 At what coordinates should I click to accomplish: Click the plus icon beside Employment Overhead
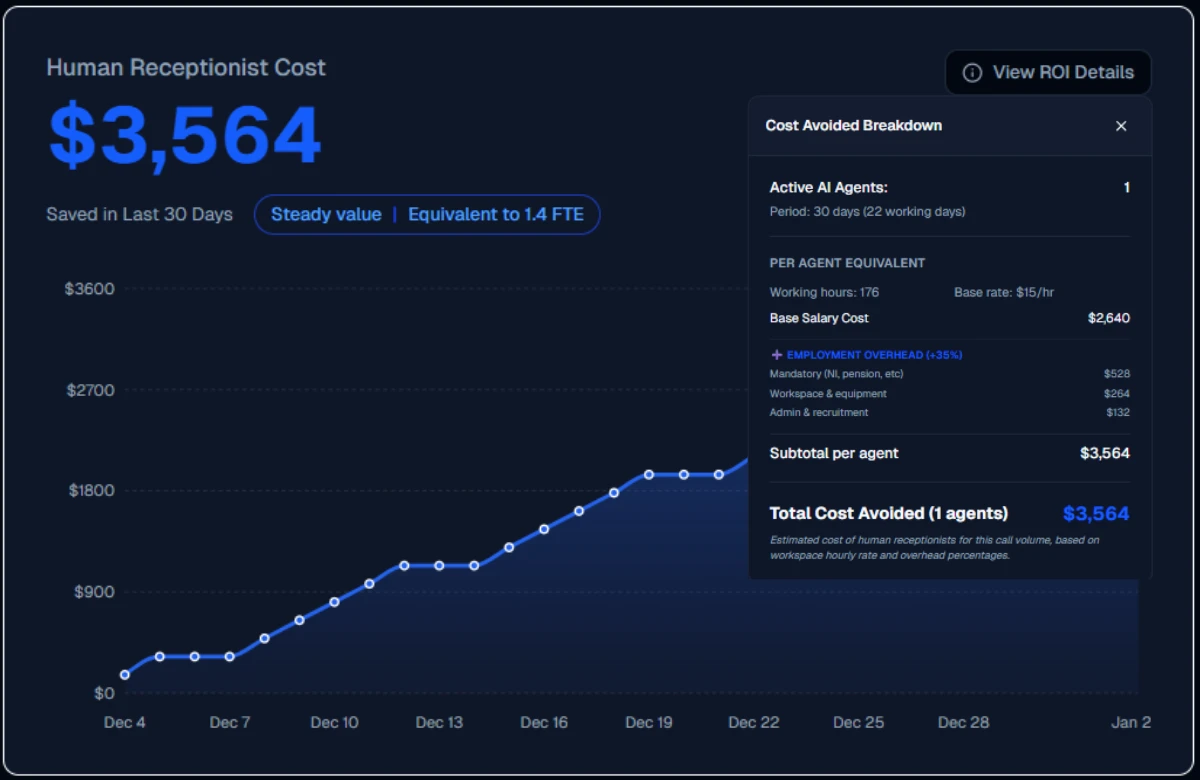[776, 355]
